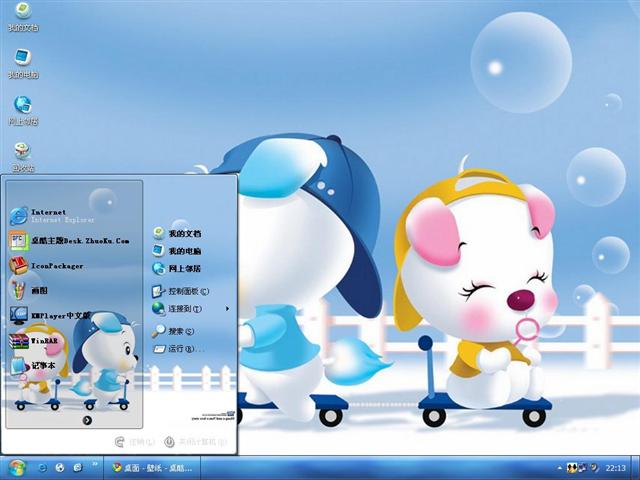Open 运行(R)... dialog from Start menu
The image size is (640, 480).
178,349
